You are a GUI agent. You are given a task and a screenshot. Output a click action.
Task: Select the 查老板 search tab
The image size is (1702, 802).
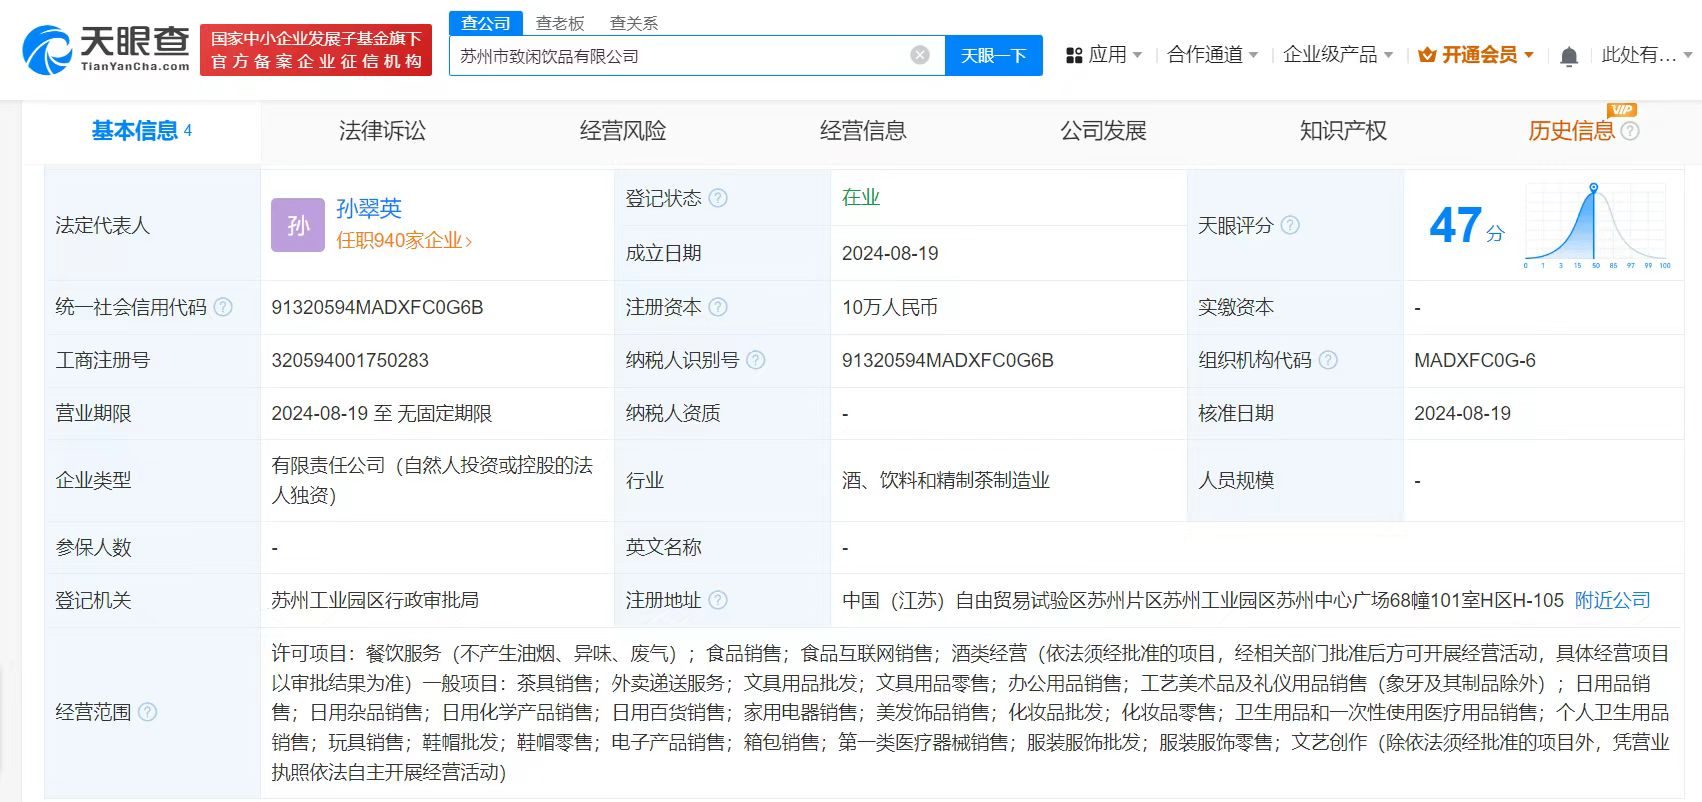[x=559, y=23]
